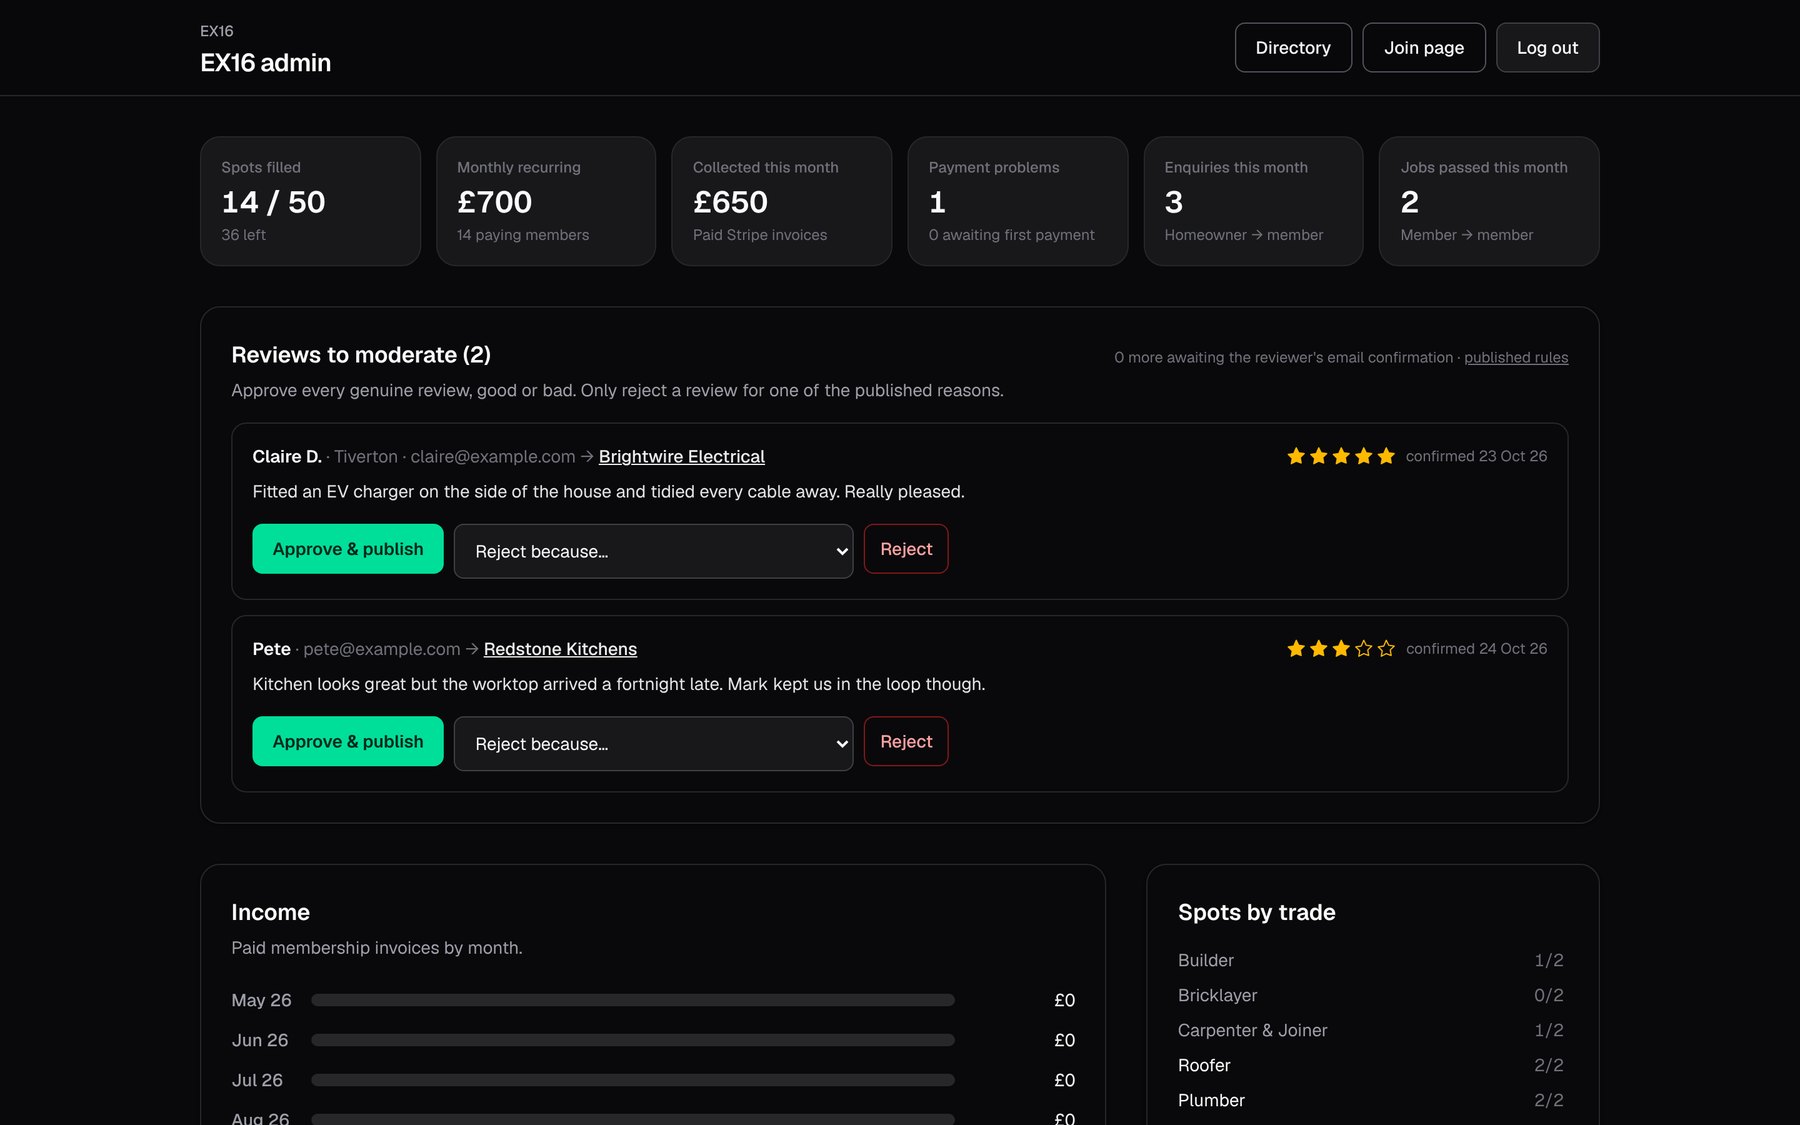1800x1125 pixels.
Task: Reject Pete's review
Action: pos(906,741)
